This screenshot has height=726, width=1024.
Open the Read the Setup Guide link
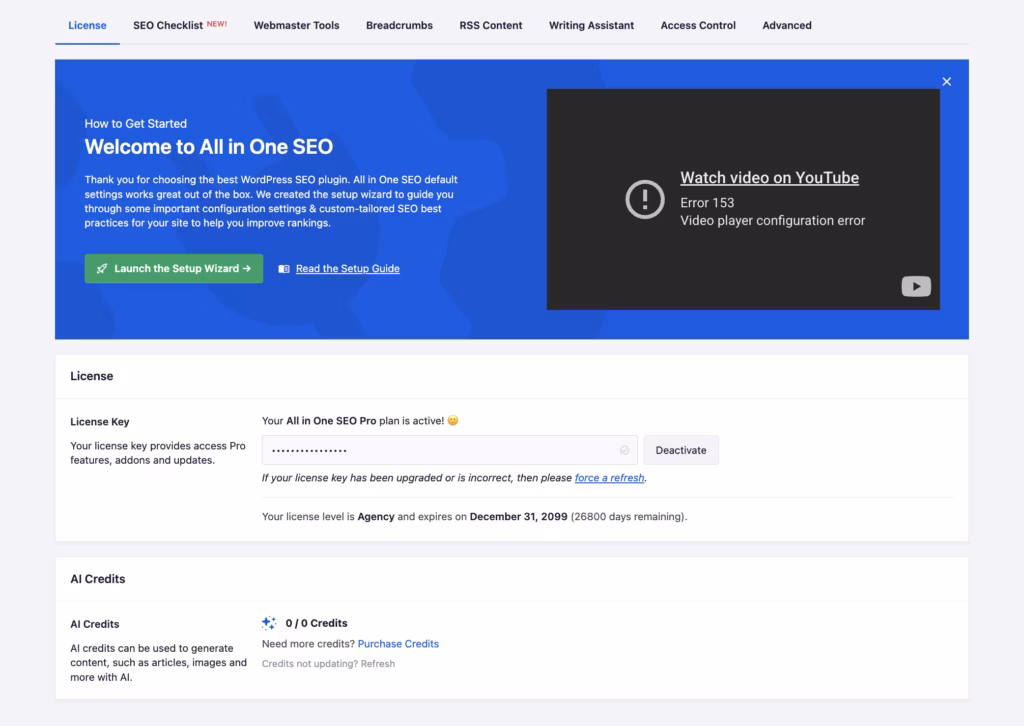[347, 268]
